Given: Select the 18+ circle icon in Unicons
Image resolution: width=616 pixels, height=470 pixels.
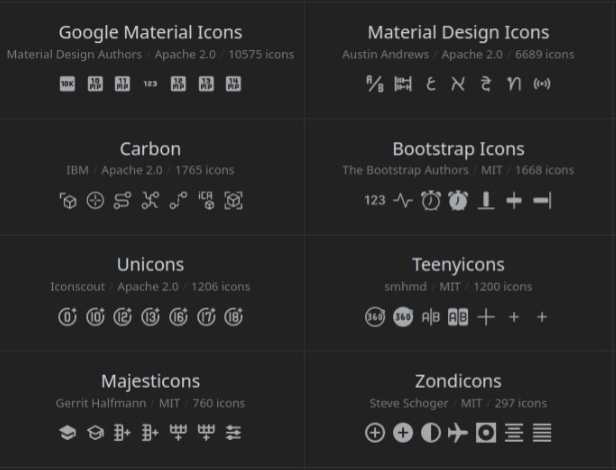Looking at the screenshot, I should pos(233,317).
